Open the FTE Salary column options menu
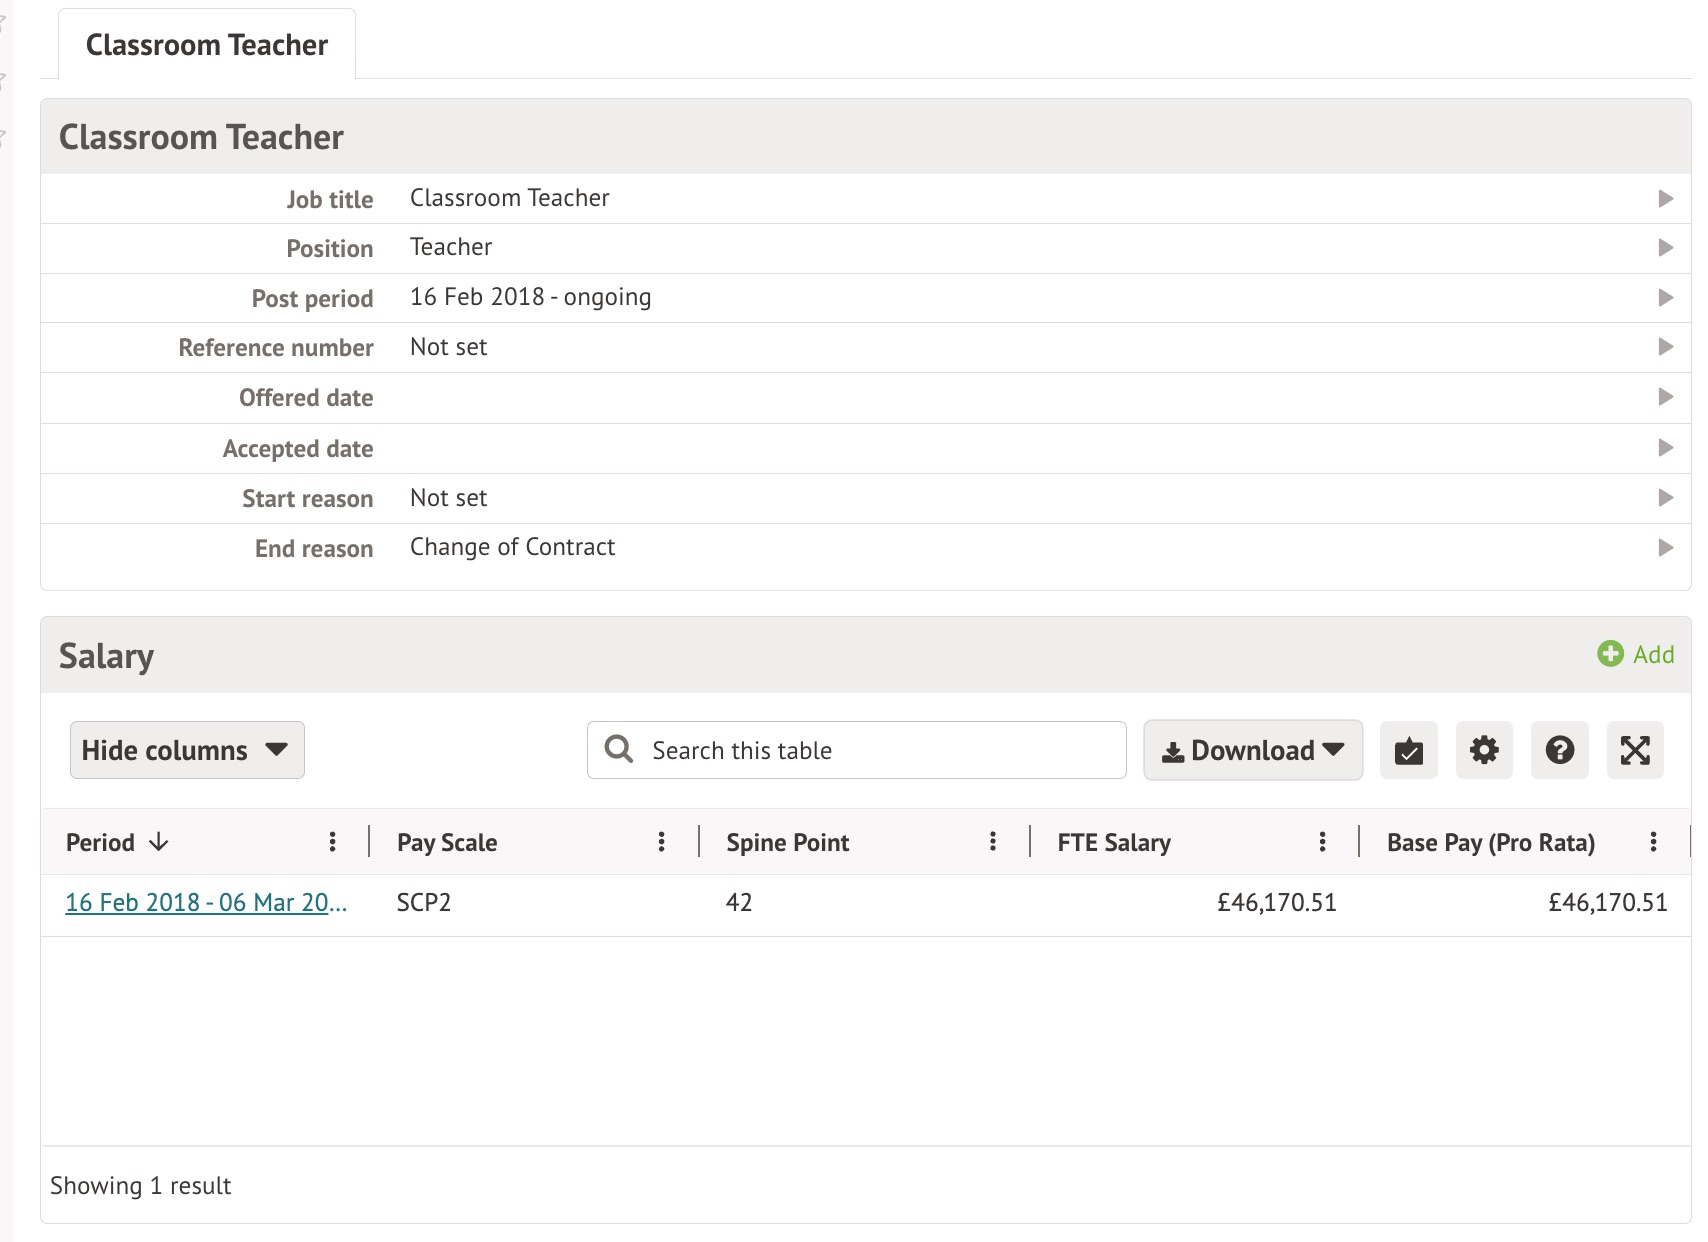 pyautogui.click(x=1322, y=842)
